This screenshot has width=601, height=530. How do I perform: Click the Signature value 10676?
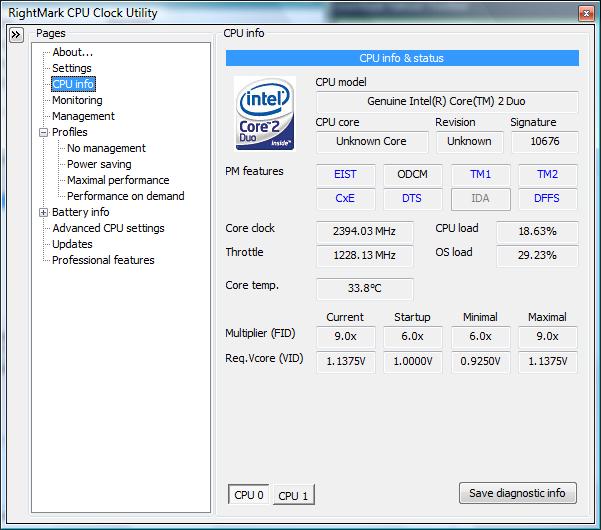pos(545,142)
